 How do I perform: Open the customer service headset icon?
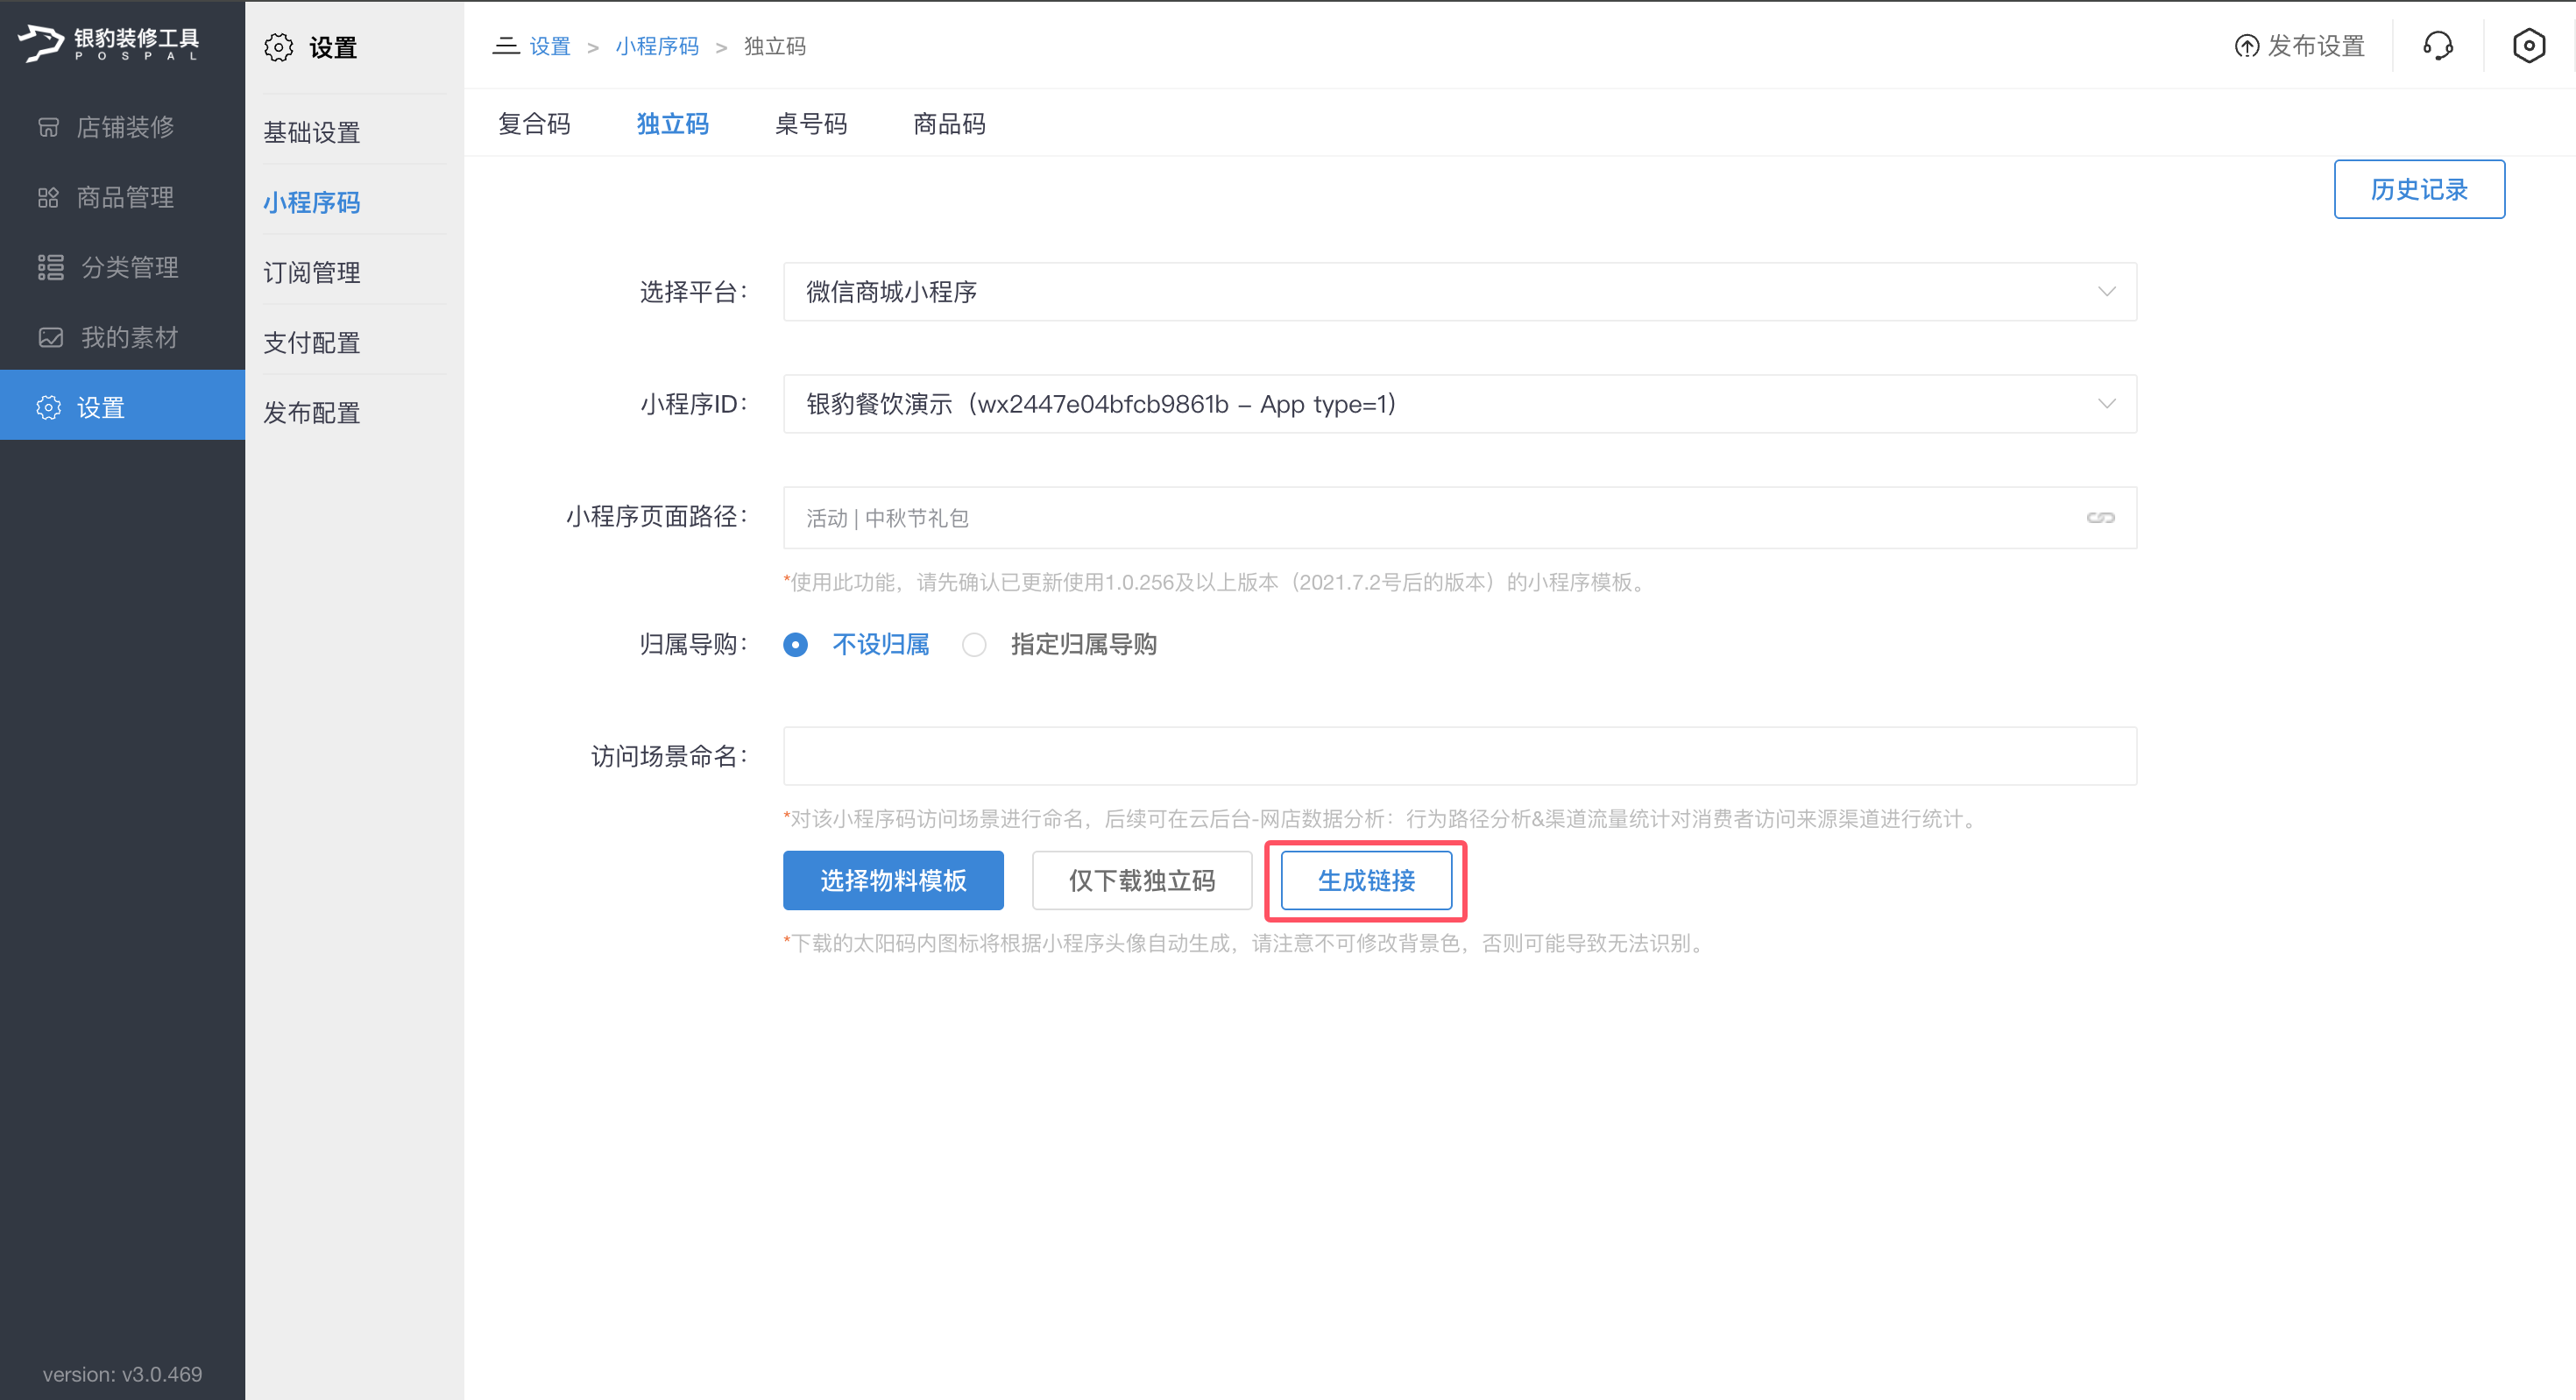coord(2438,46)
